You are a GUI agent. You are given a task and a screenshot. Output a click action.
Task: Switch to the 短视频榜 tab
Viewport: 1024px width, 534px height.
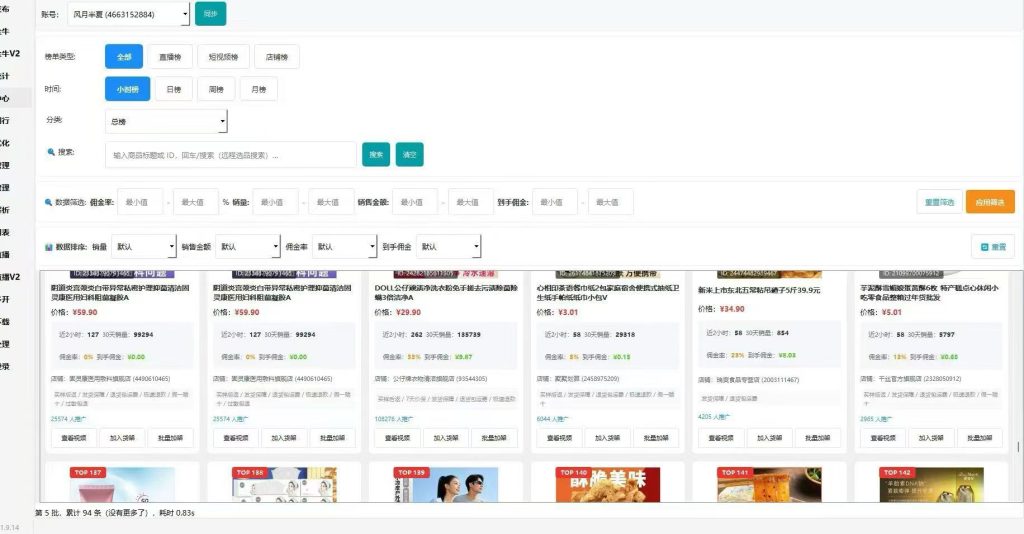223,57
